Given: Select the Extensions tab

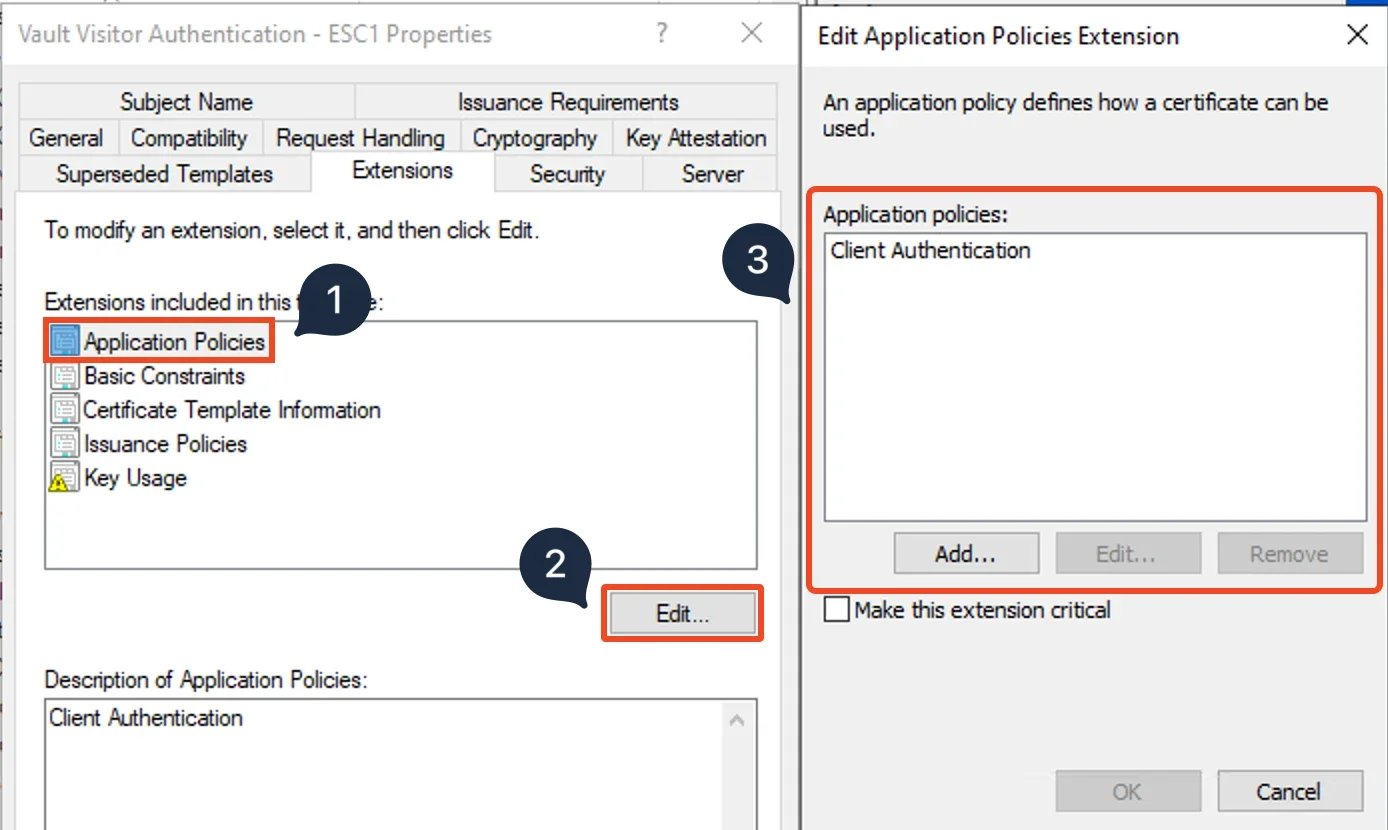Looking at the screenshot, I should click(402, 171).
